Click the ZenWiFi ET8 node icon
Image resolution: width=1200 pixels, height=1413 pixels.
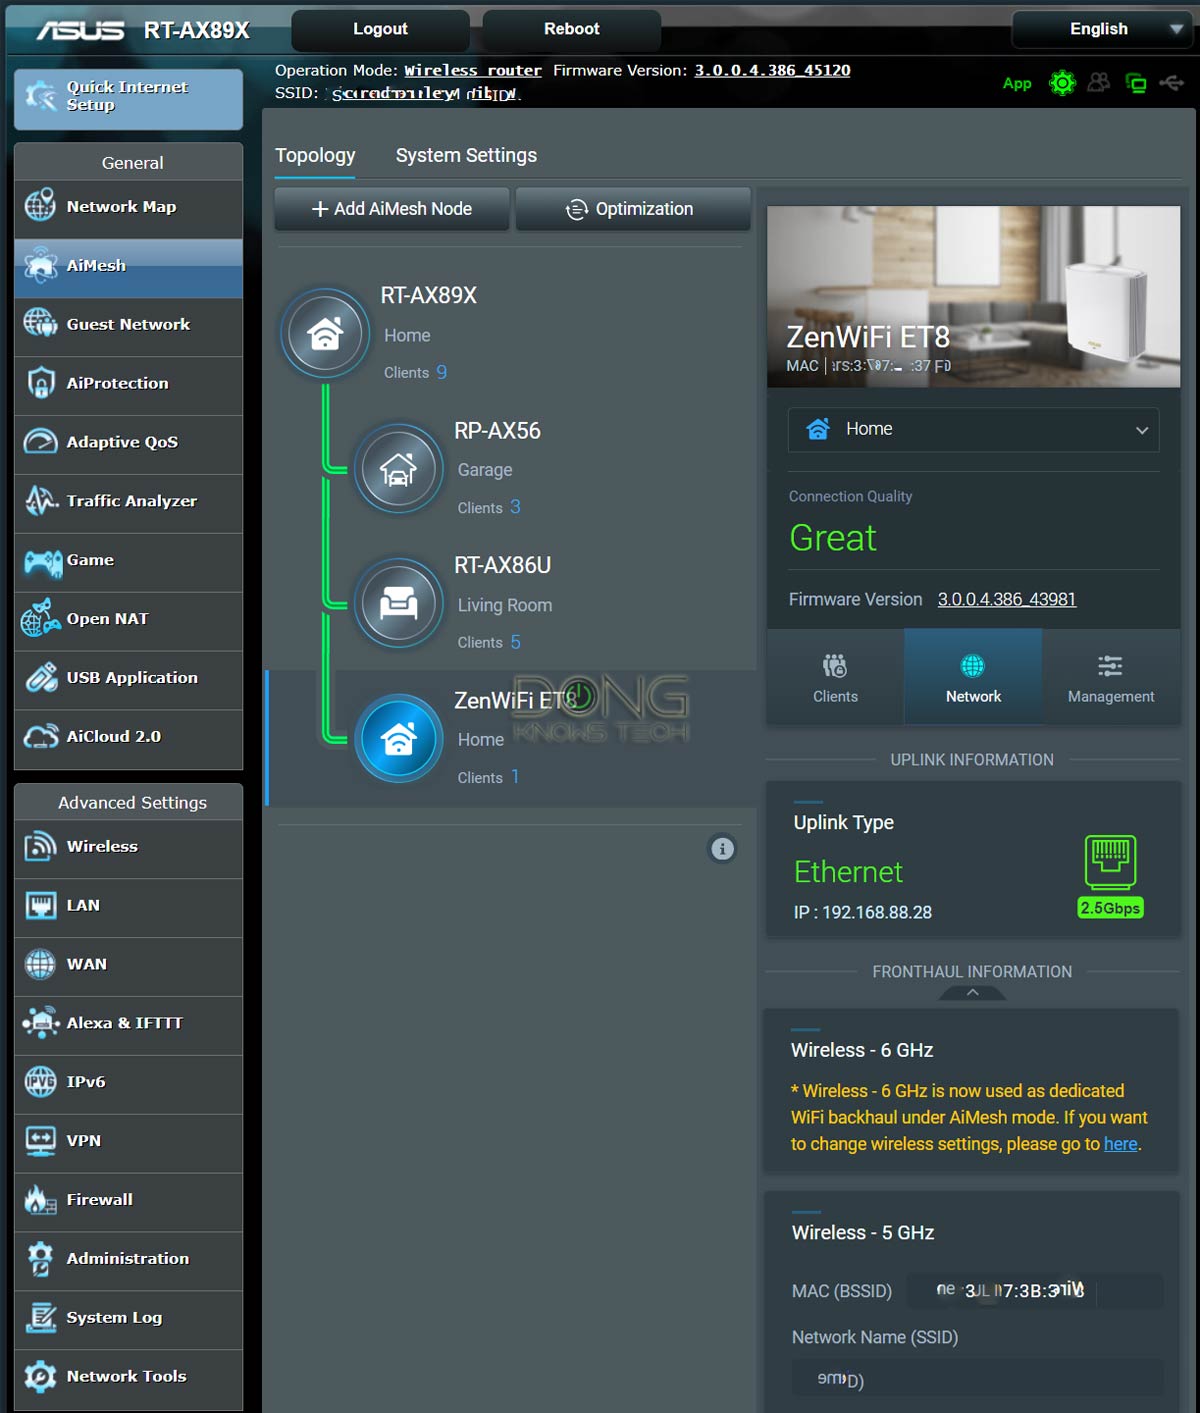pos(399,739)
